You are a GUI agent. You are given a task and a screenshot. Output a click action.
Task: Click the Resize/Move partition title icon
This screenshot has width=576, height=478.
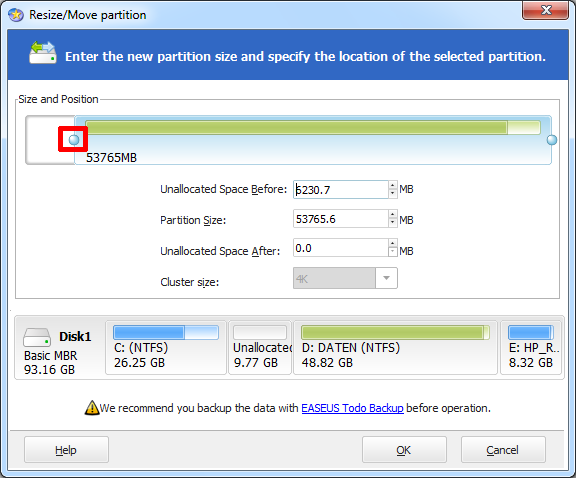[16, 15]
